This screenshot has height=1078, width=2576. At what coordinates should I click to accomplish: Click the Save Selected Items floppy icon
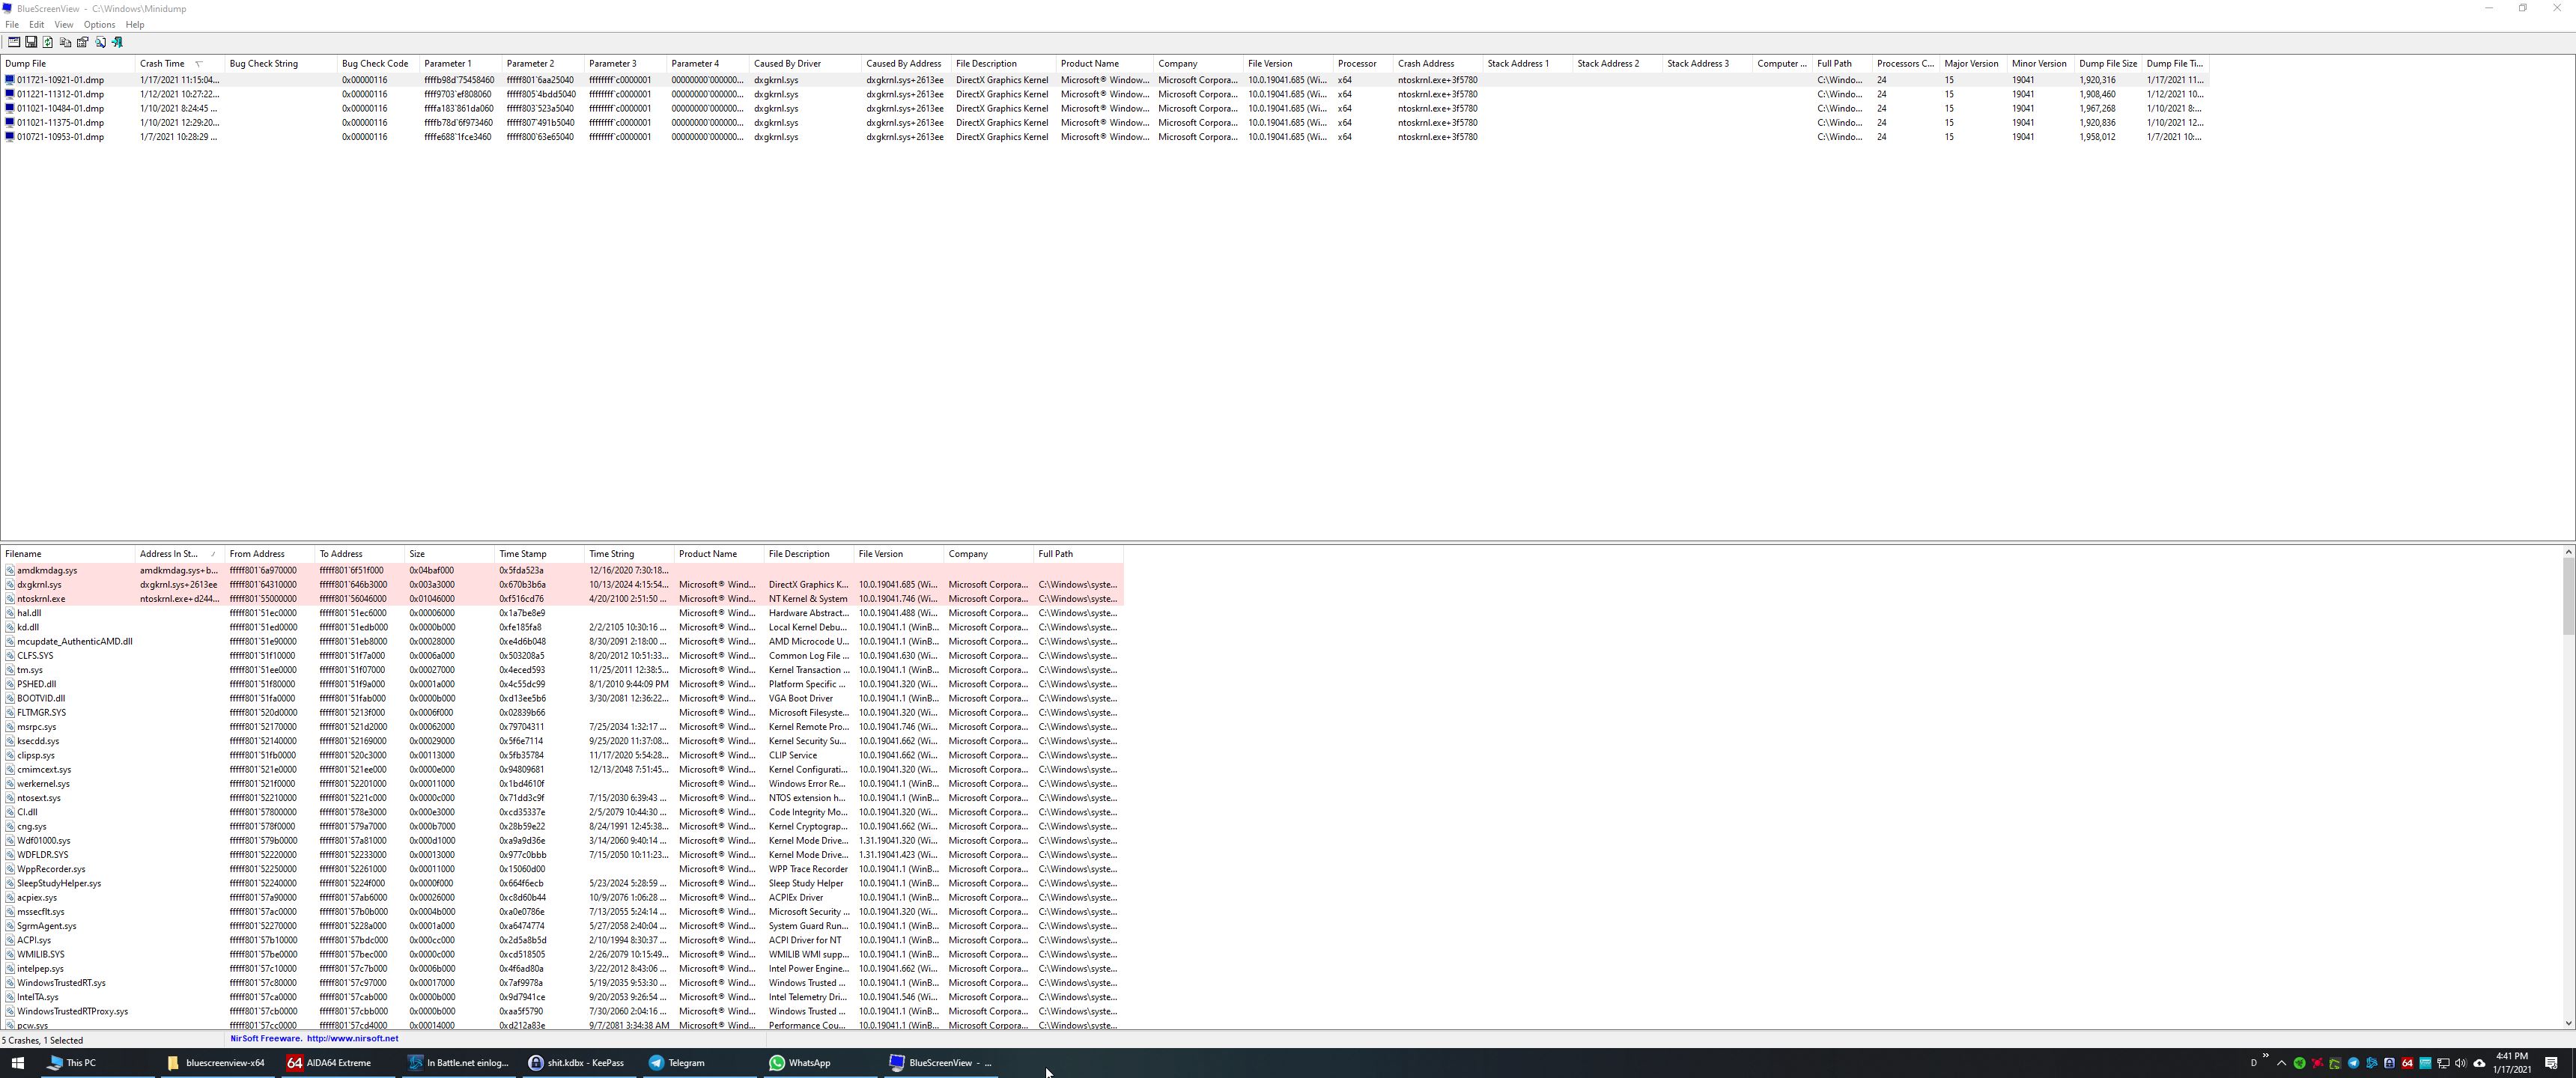[x=31, y=42]
